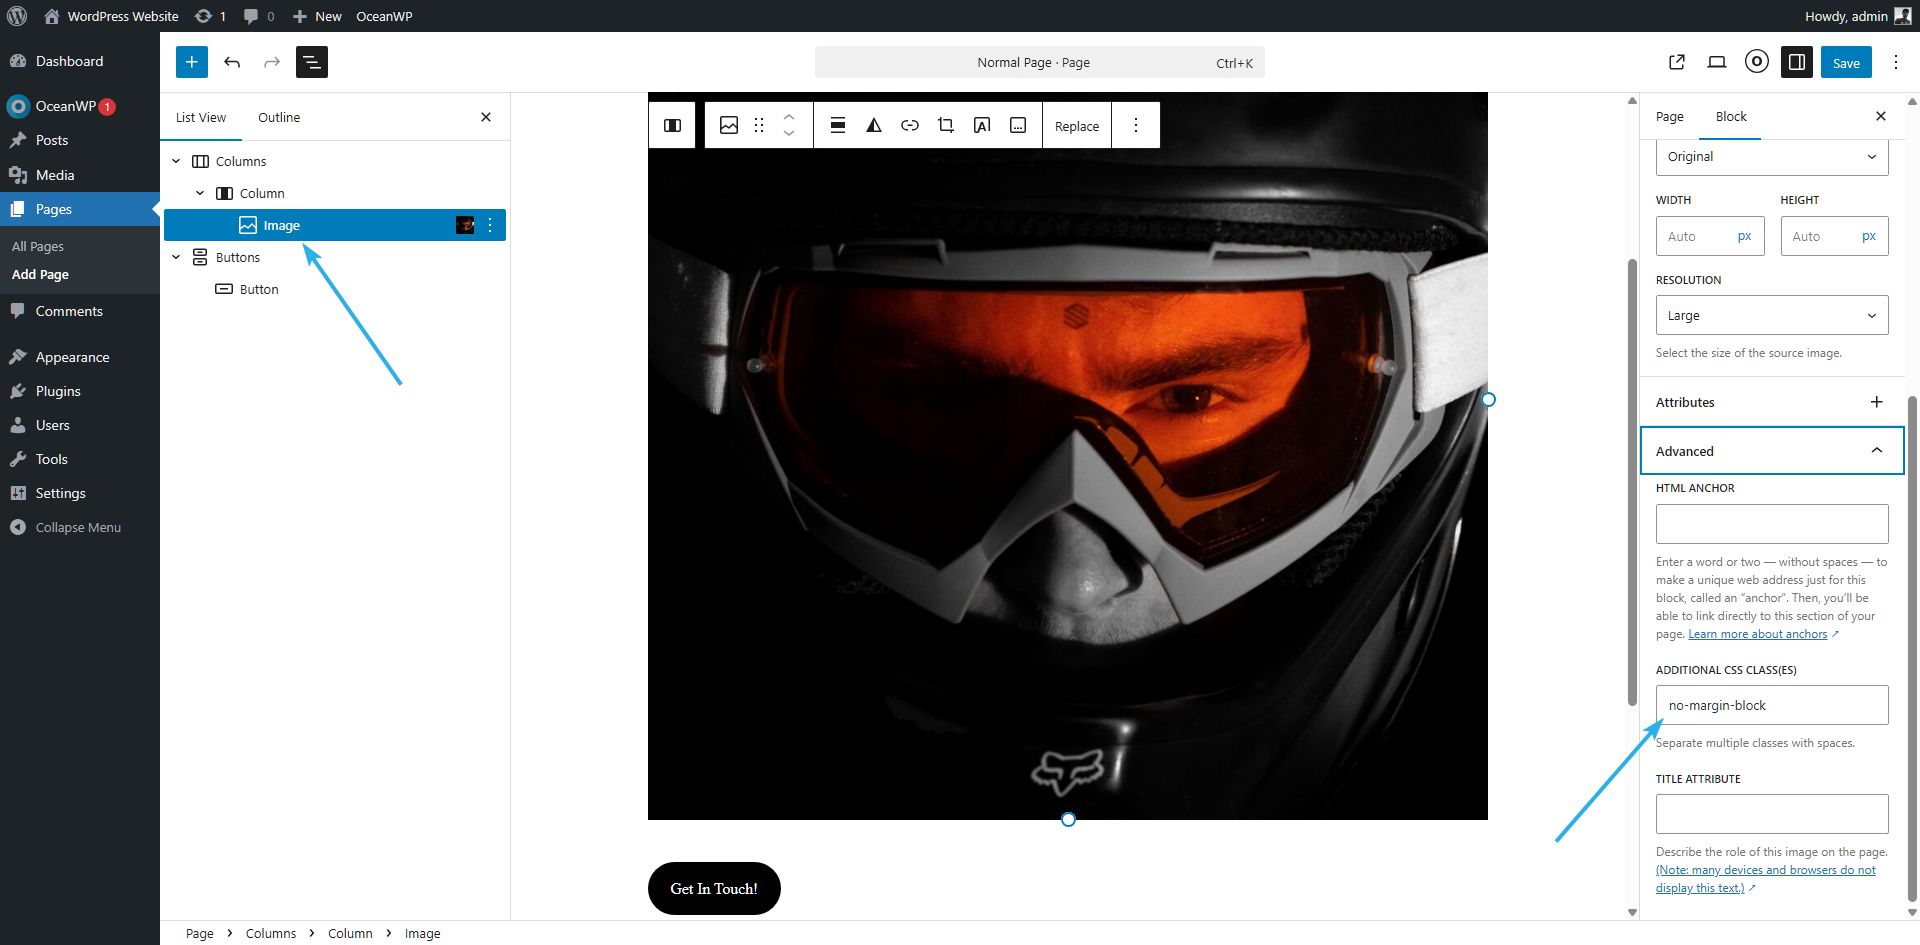Open the Learn more about anchors link

click(1758, 634)
